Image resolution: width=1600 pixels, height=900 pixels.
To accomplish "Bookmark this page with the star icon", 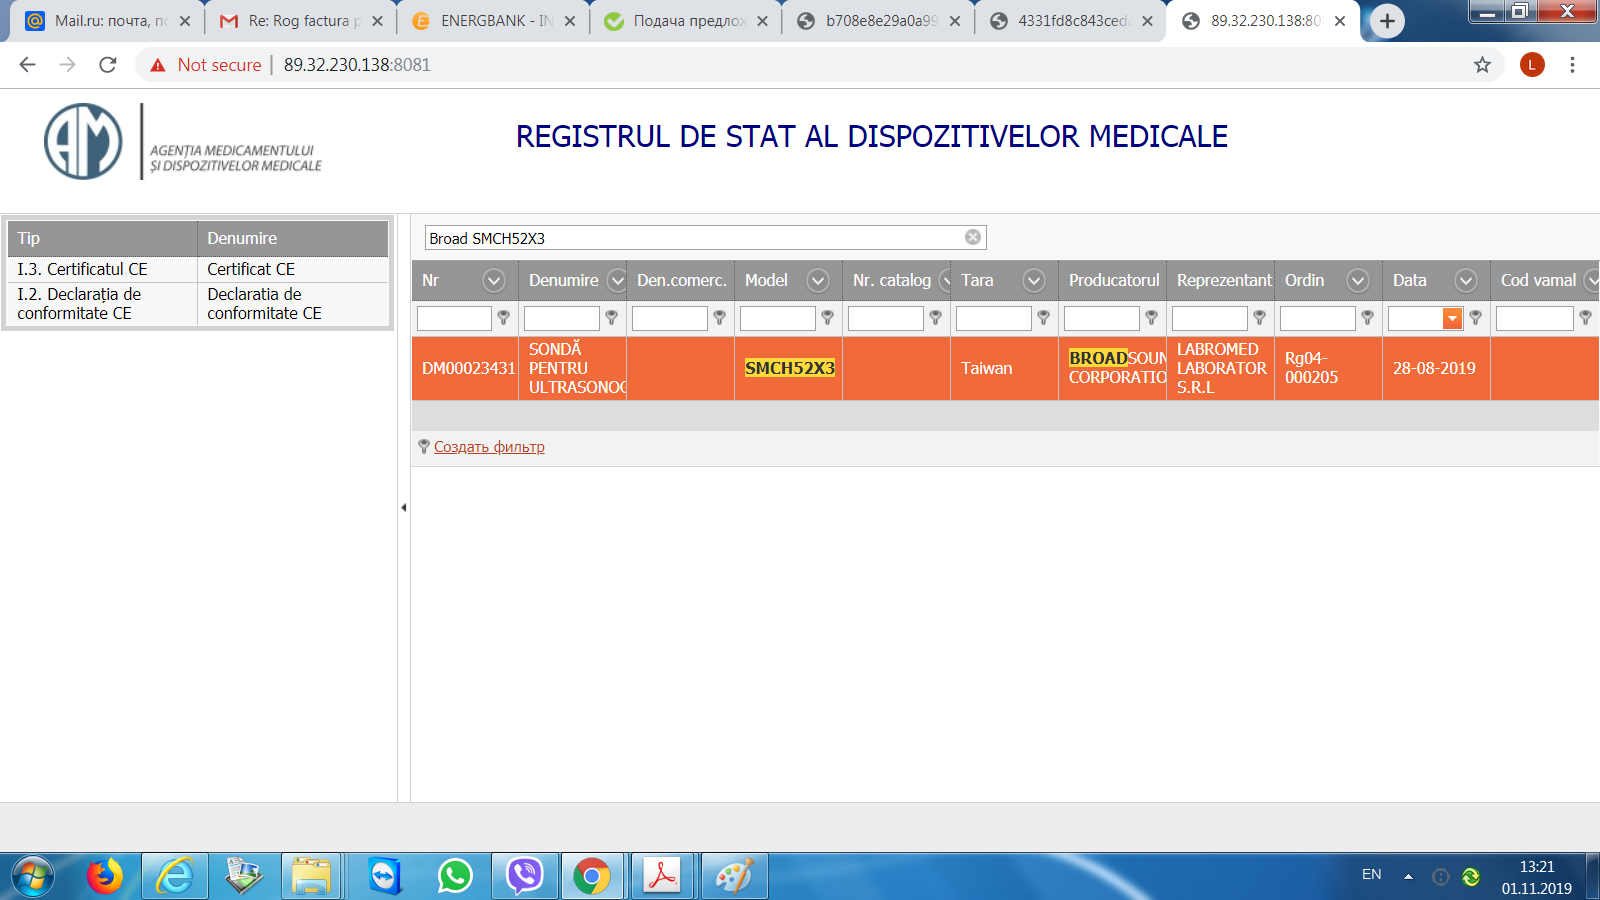I will click(x=1482, y=65).
